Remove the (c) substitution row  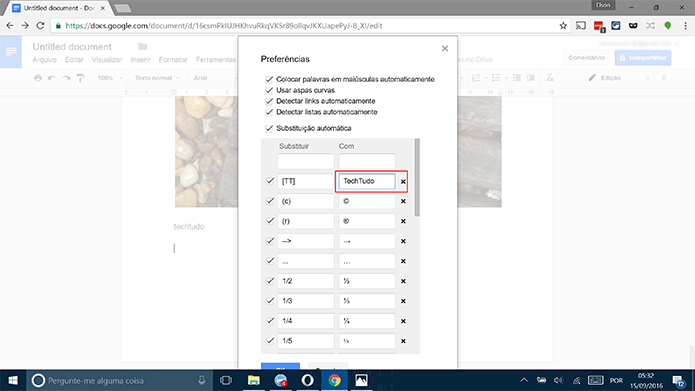[x=403, y=201]
